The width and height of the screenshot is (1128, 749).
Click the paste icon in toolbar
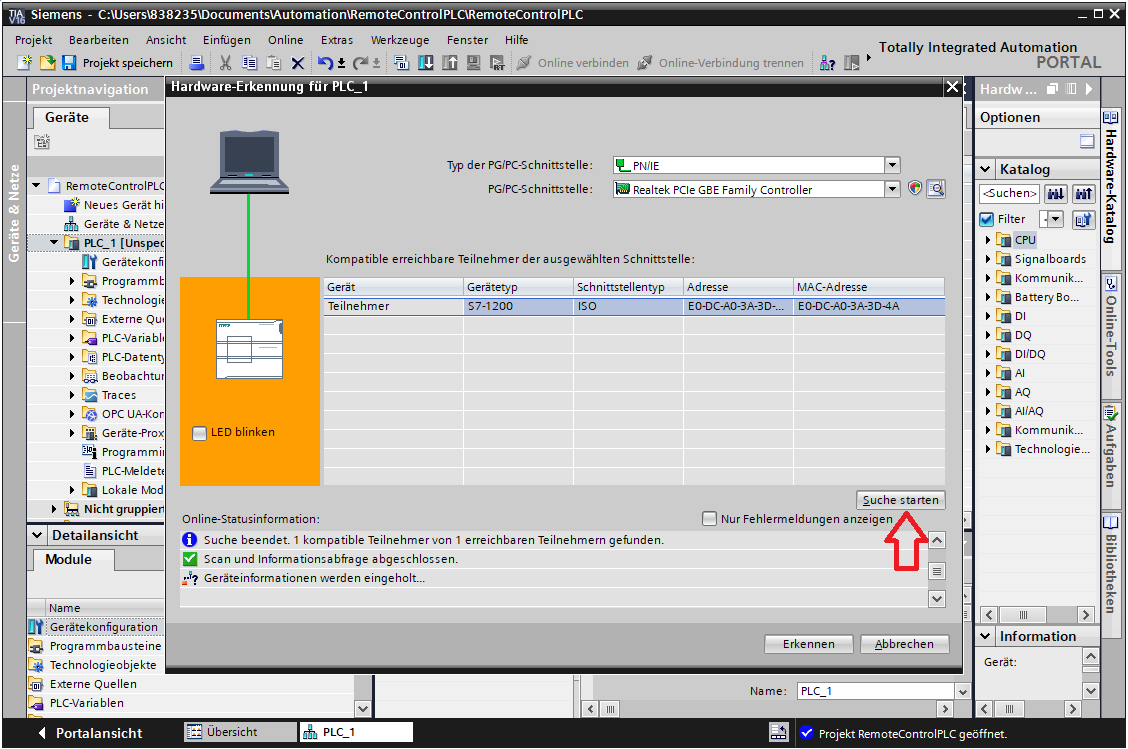[273, 63]
